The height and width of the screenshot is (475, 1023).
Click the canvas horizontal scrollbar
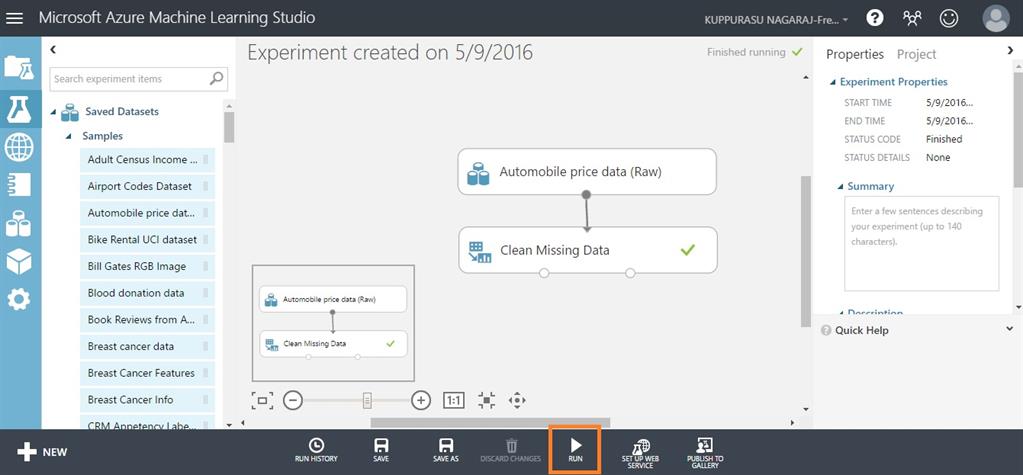(490, 423)
